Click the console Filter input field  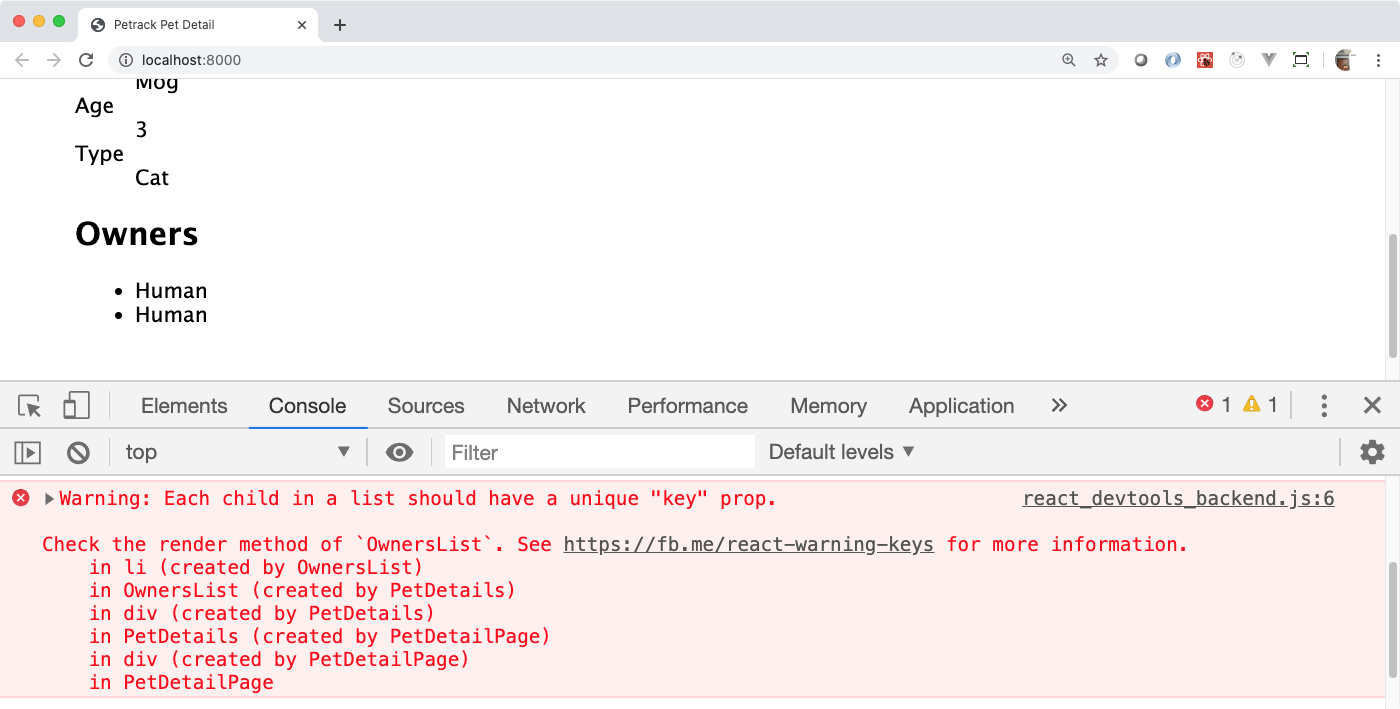(600, 453)
